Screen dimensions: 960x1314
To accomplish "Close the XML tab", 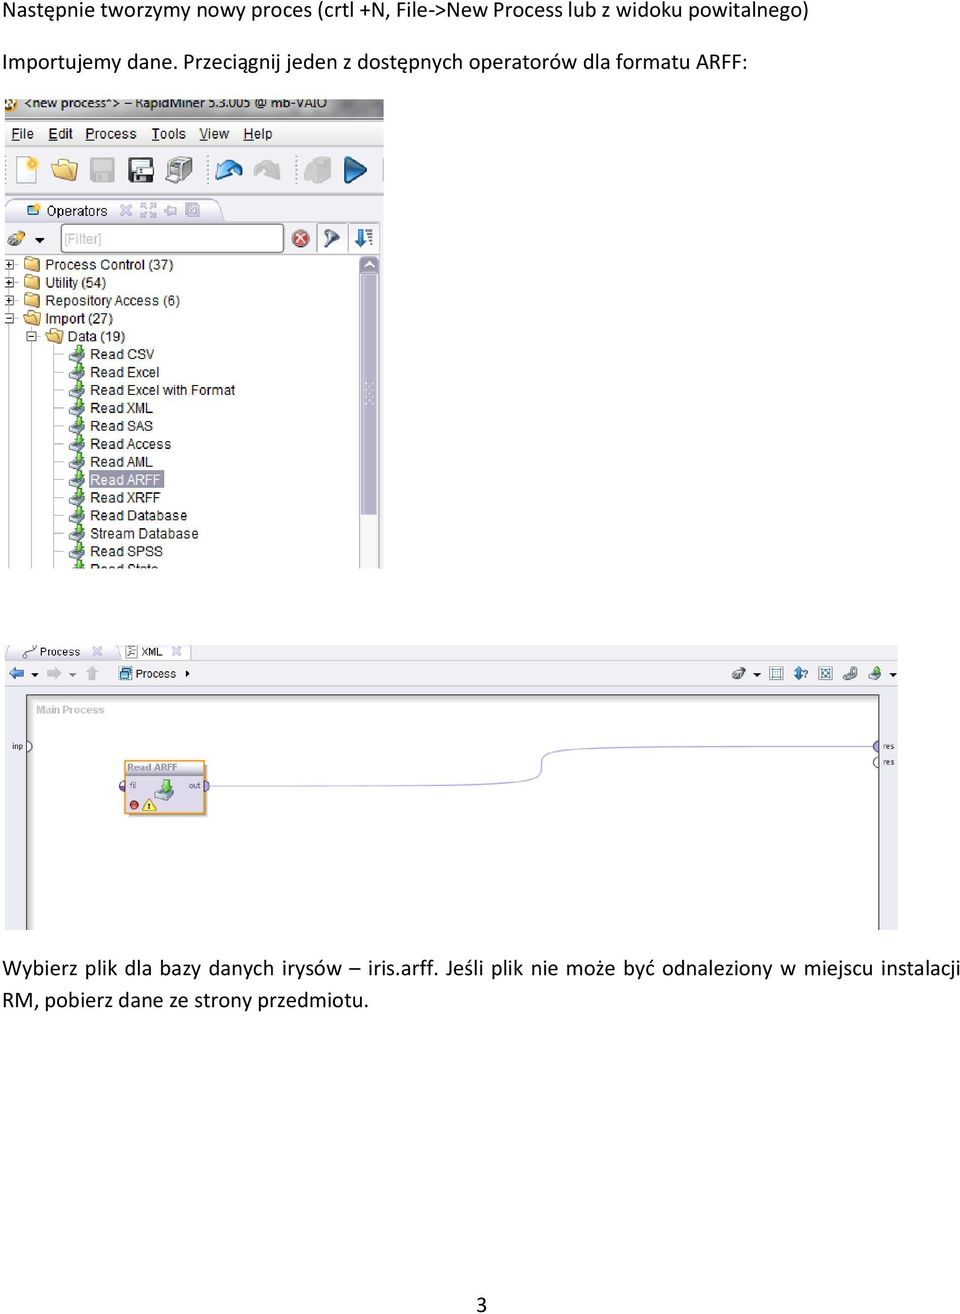I will (177, 652).
